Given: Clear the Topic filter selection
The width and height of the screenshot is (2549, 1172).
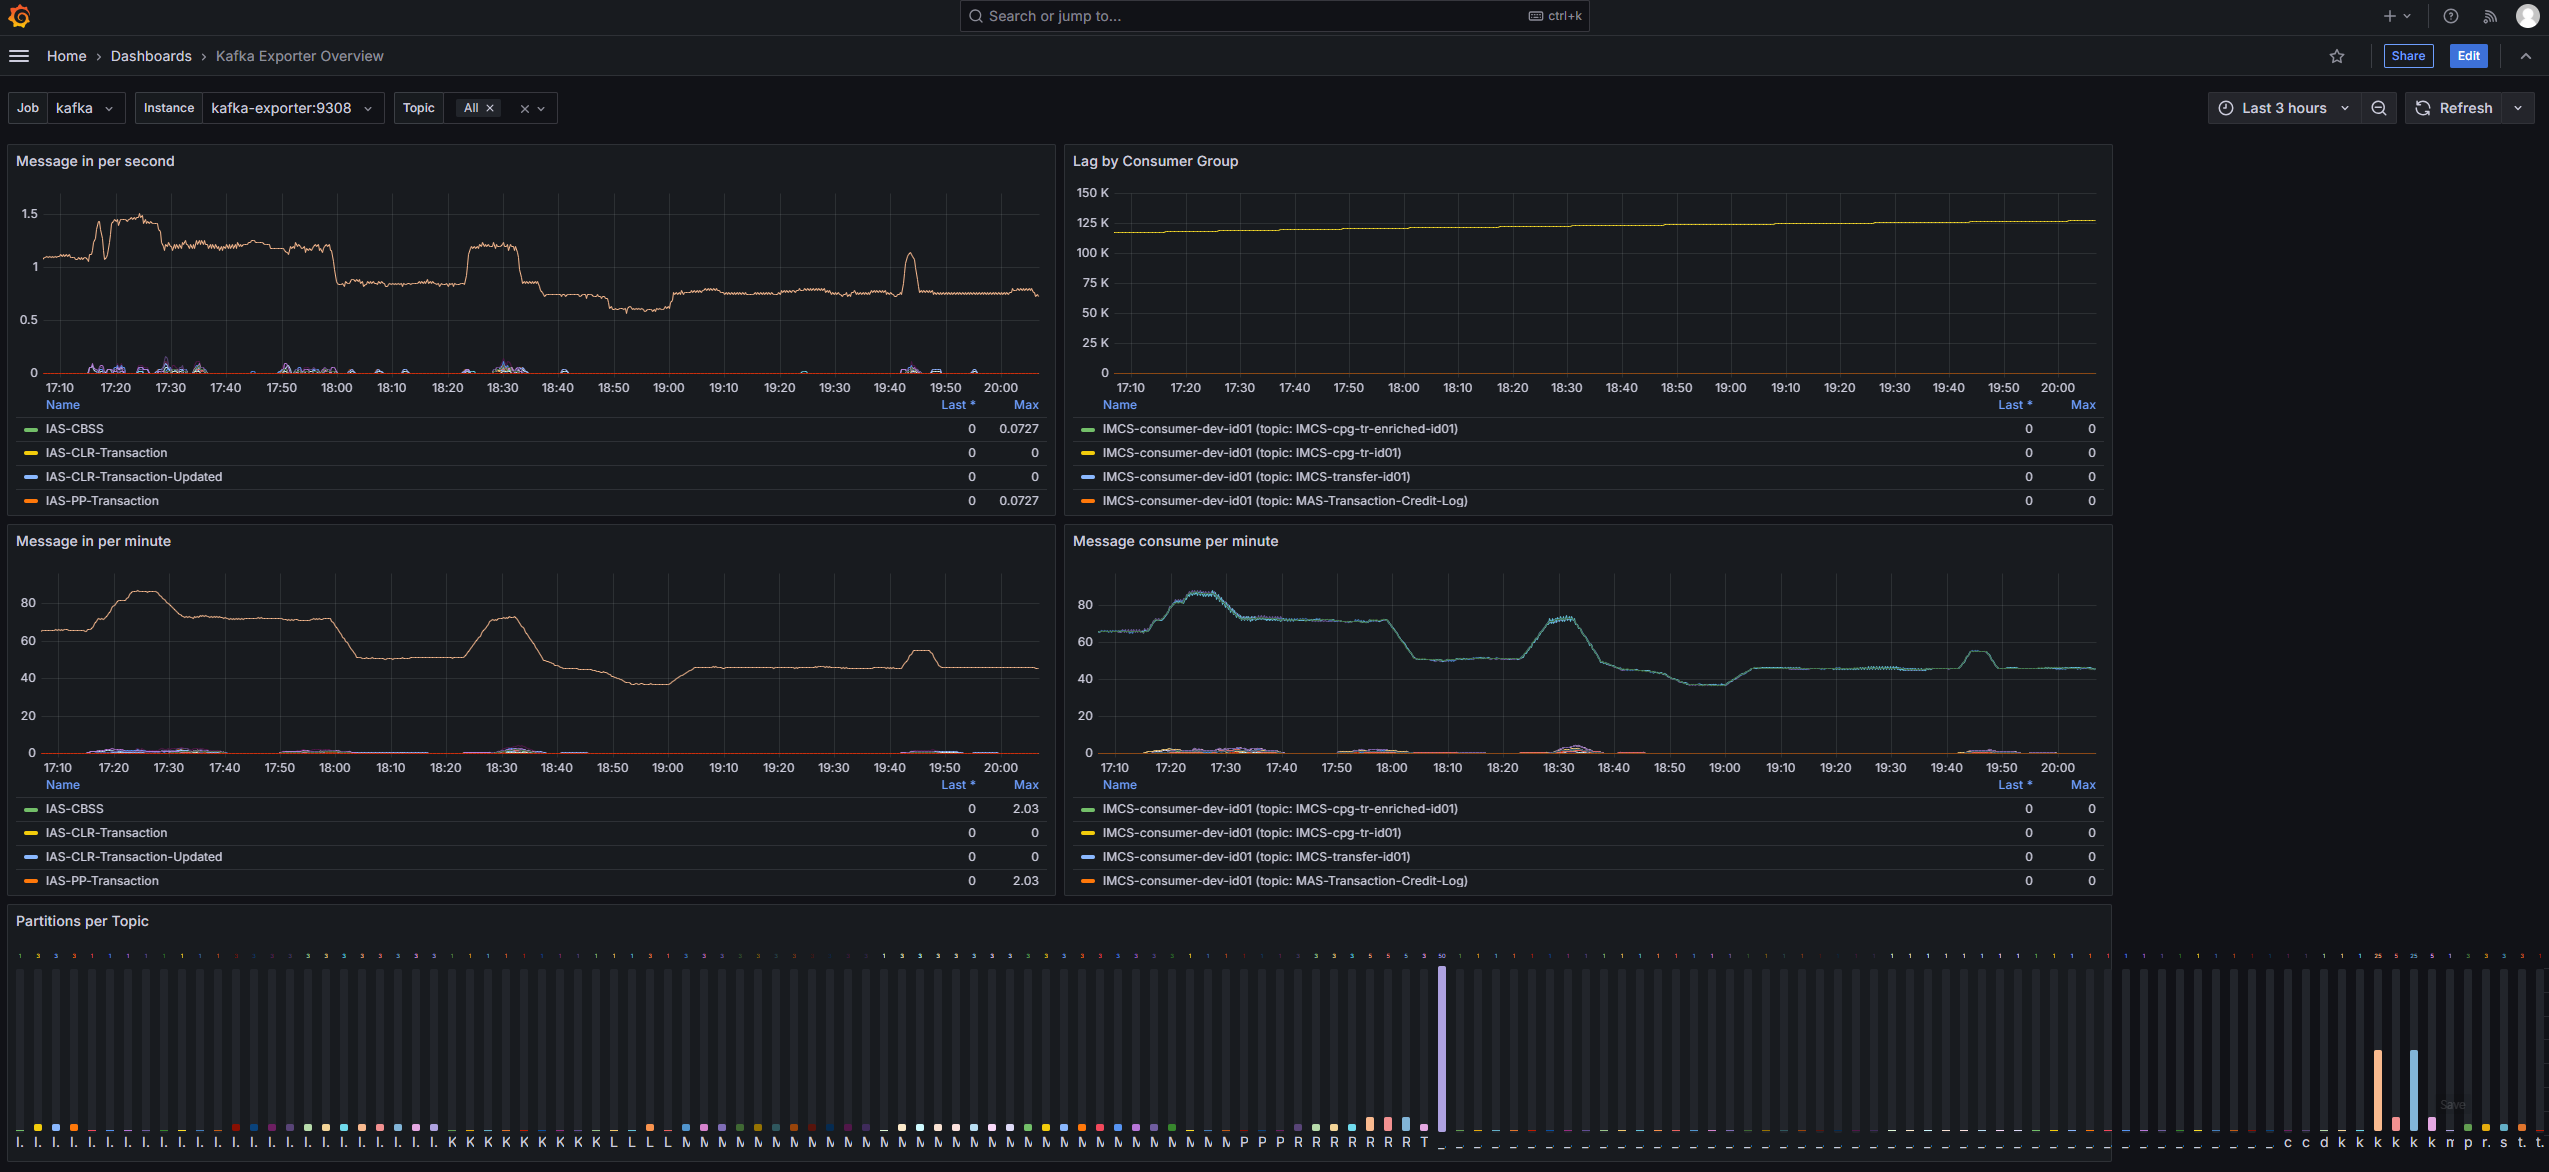Looking at the screenshot, I should click(524, 109).
